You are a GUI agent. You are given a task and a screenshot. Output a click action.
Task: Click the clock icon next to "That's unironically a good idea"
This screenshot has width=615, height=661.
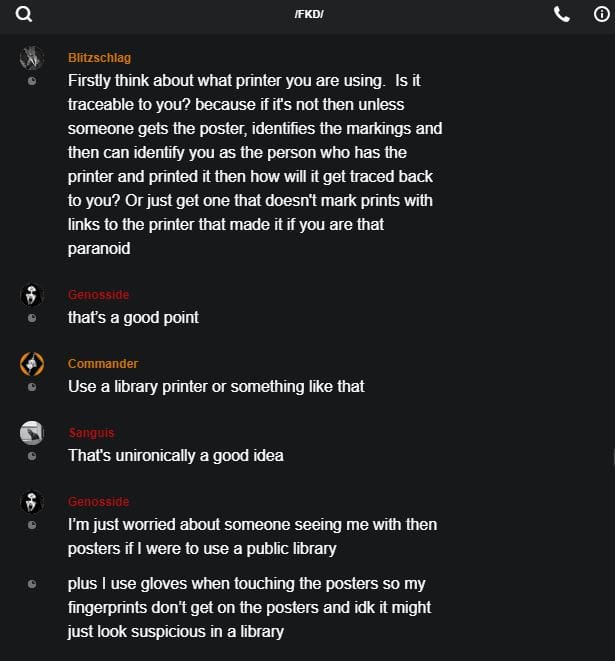[32, 456]
